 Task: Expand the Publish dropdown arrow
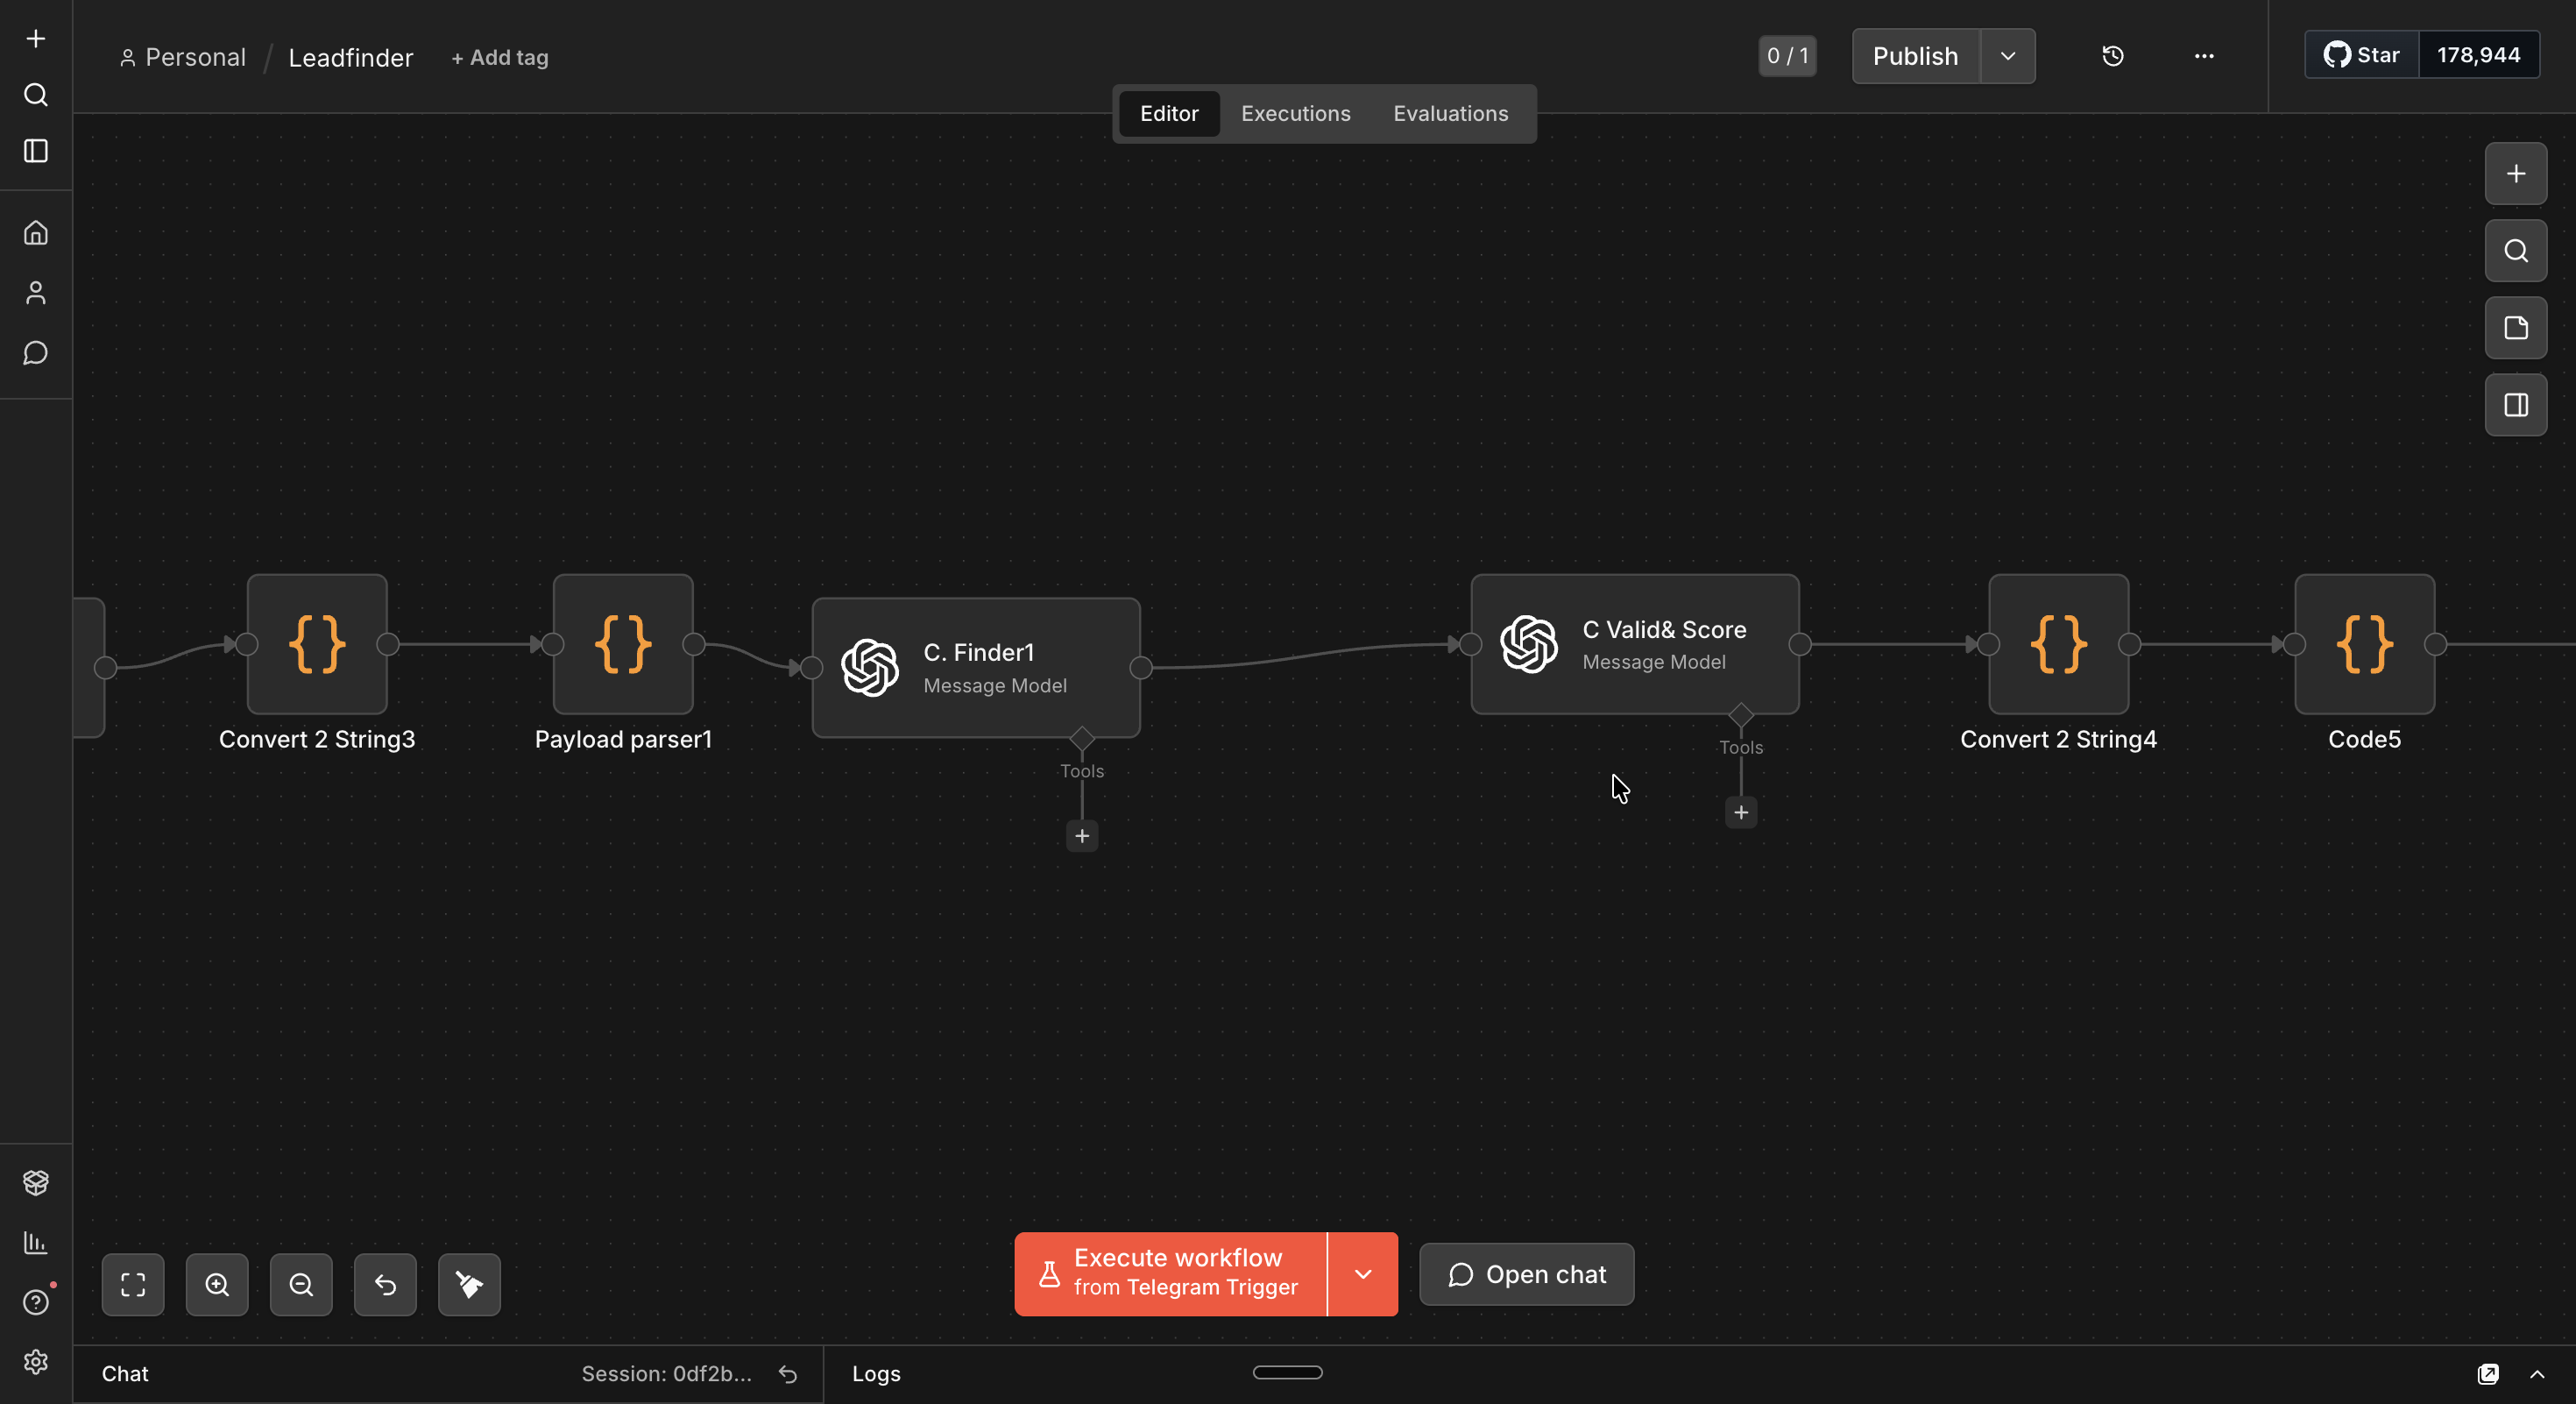pyautogui.click(x=2007, y=56)
